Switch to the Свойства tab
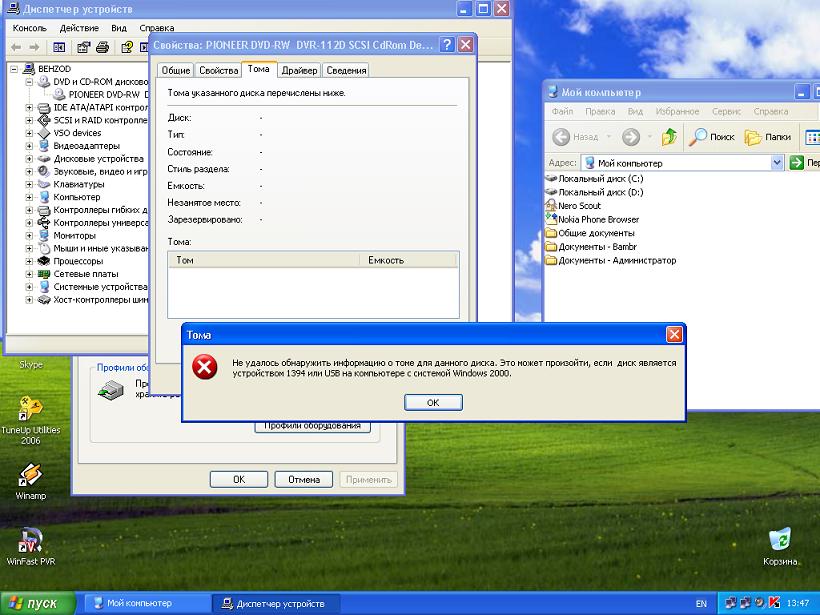The width and height of the screenshot is (820, 615). click(x=219, y=71)
